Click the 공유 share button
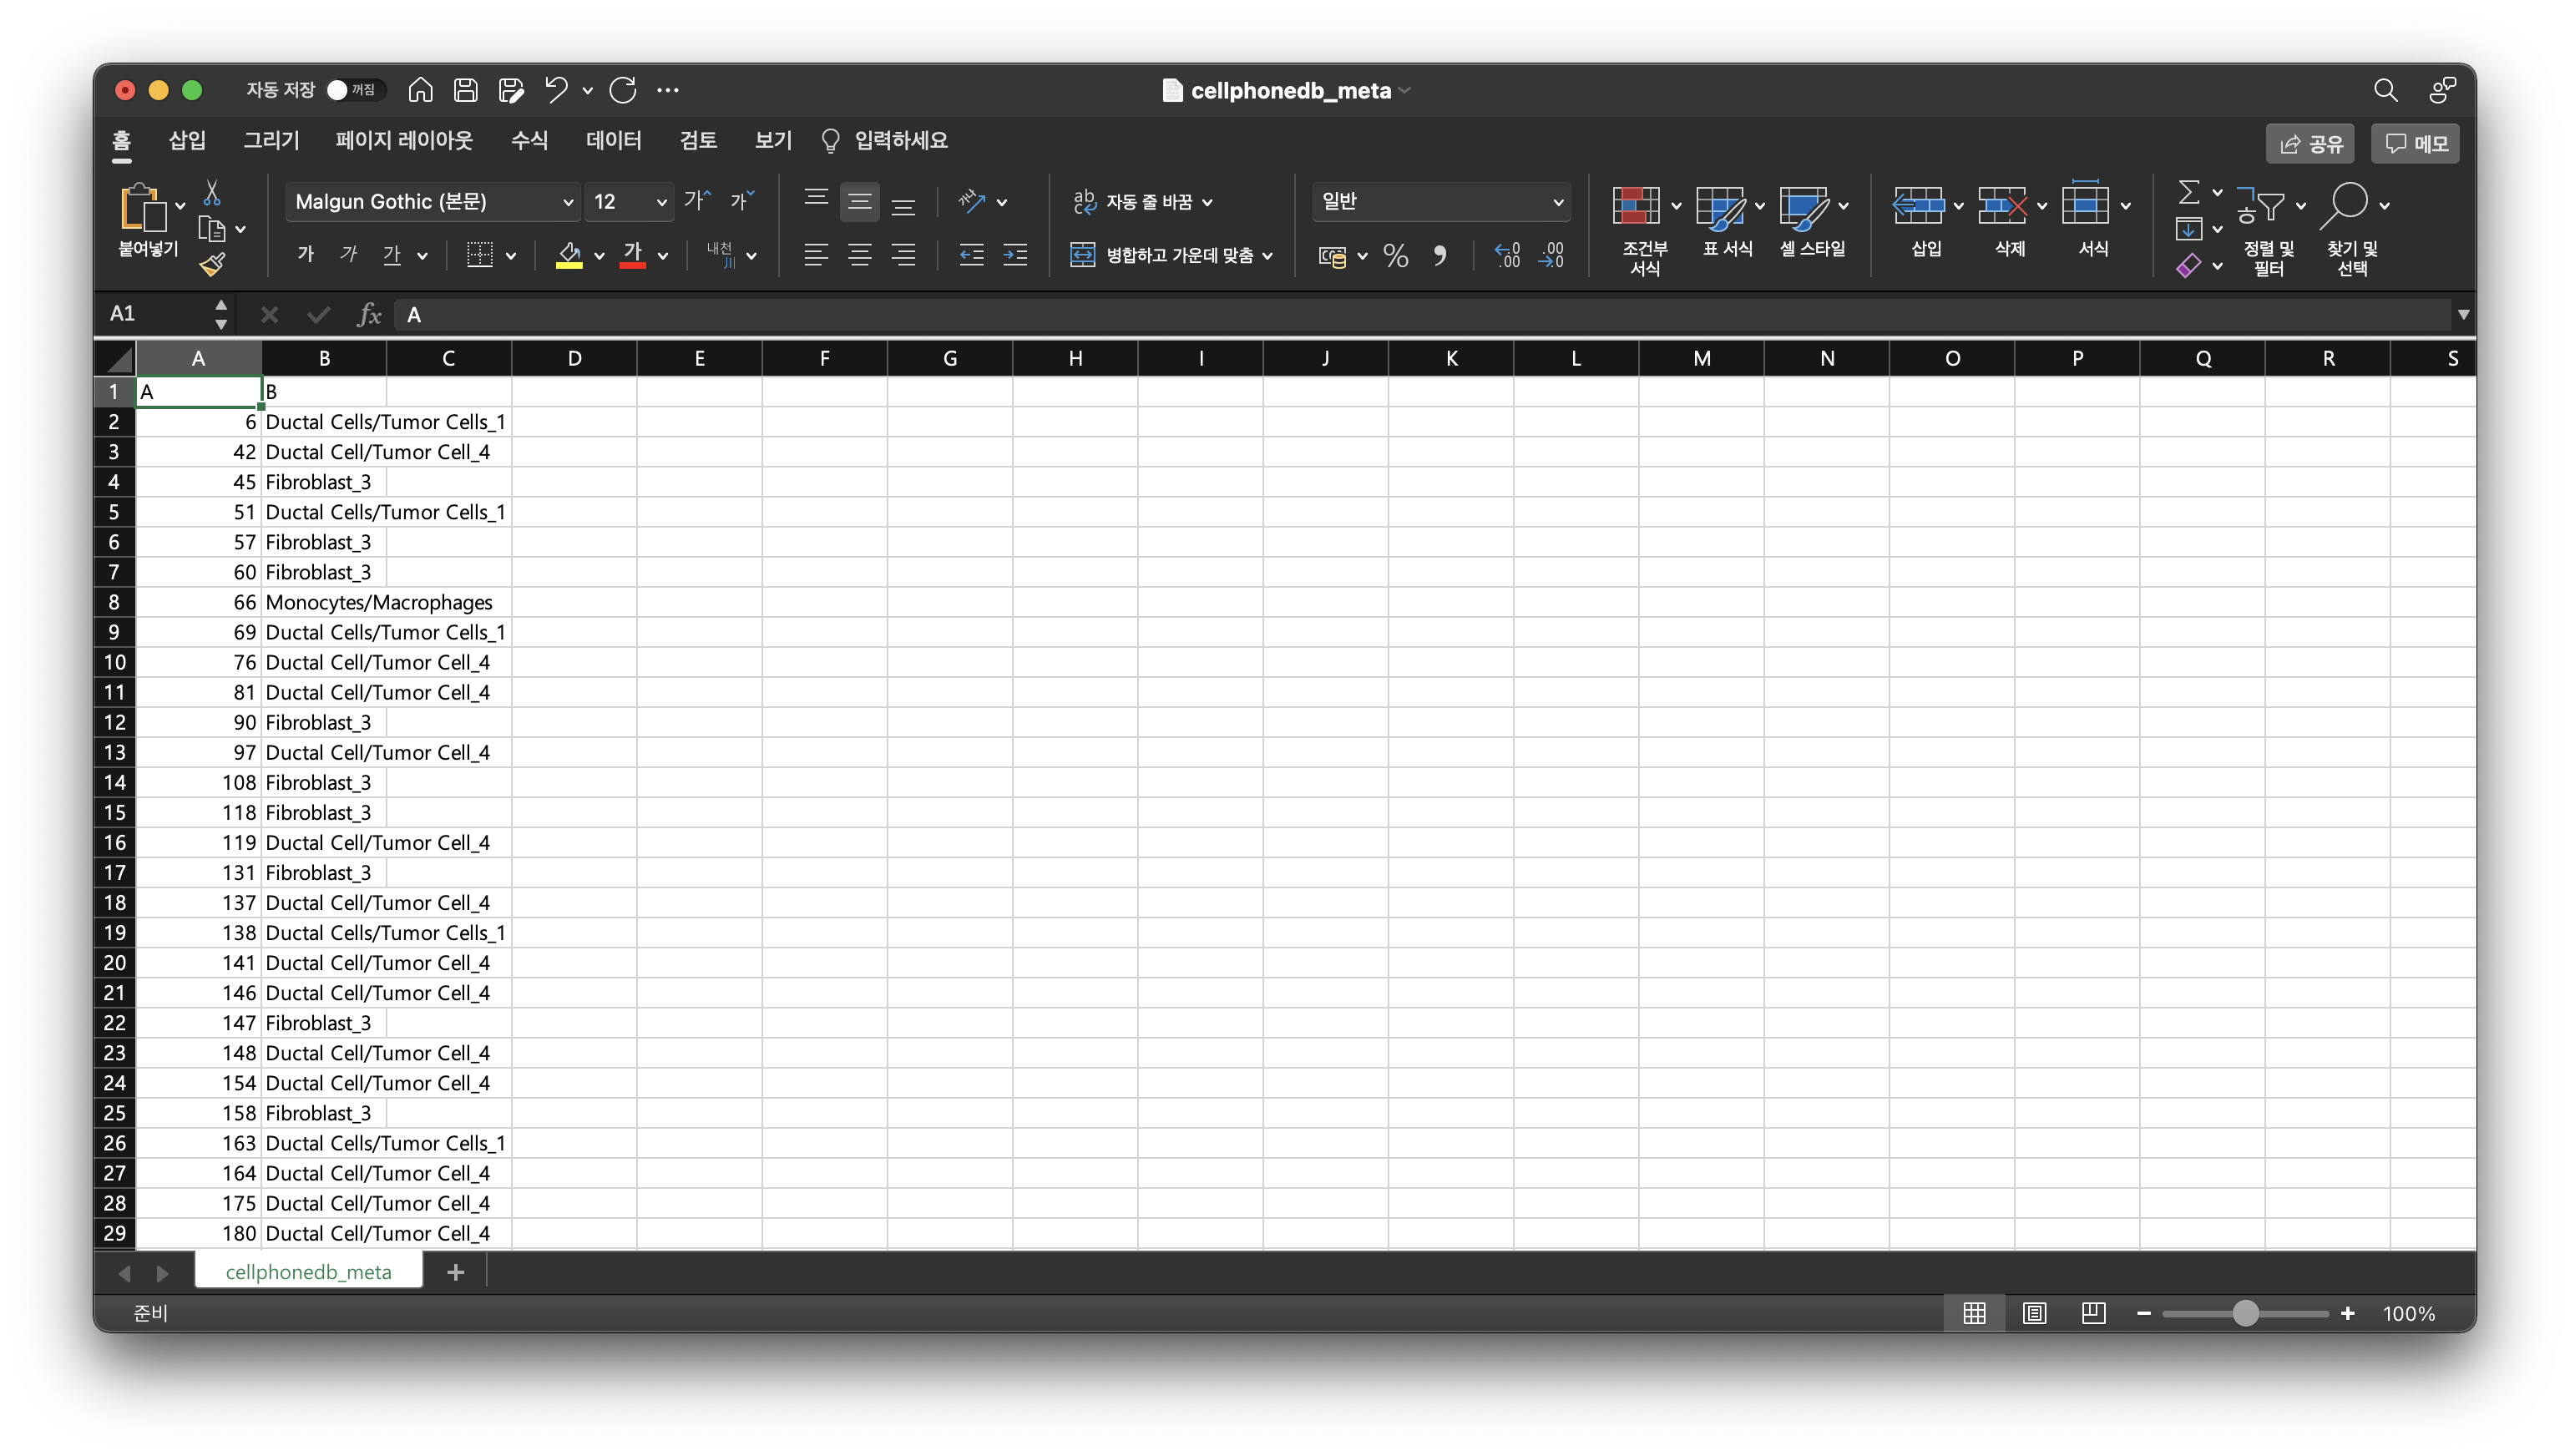This screenshot has height=1456, width=2570. pos(2310,144)
